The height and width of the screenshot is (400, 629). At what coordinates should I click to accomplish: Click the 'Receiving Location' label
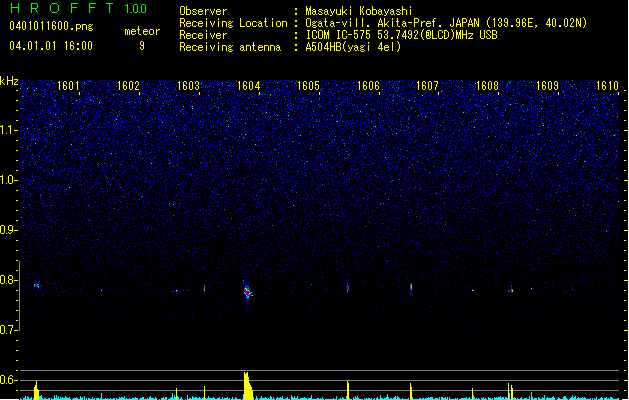233,23
